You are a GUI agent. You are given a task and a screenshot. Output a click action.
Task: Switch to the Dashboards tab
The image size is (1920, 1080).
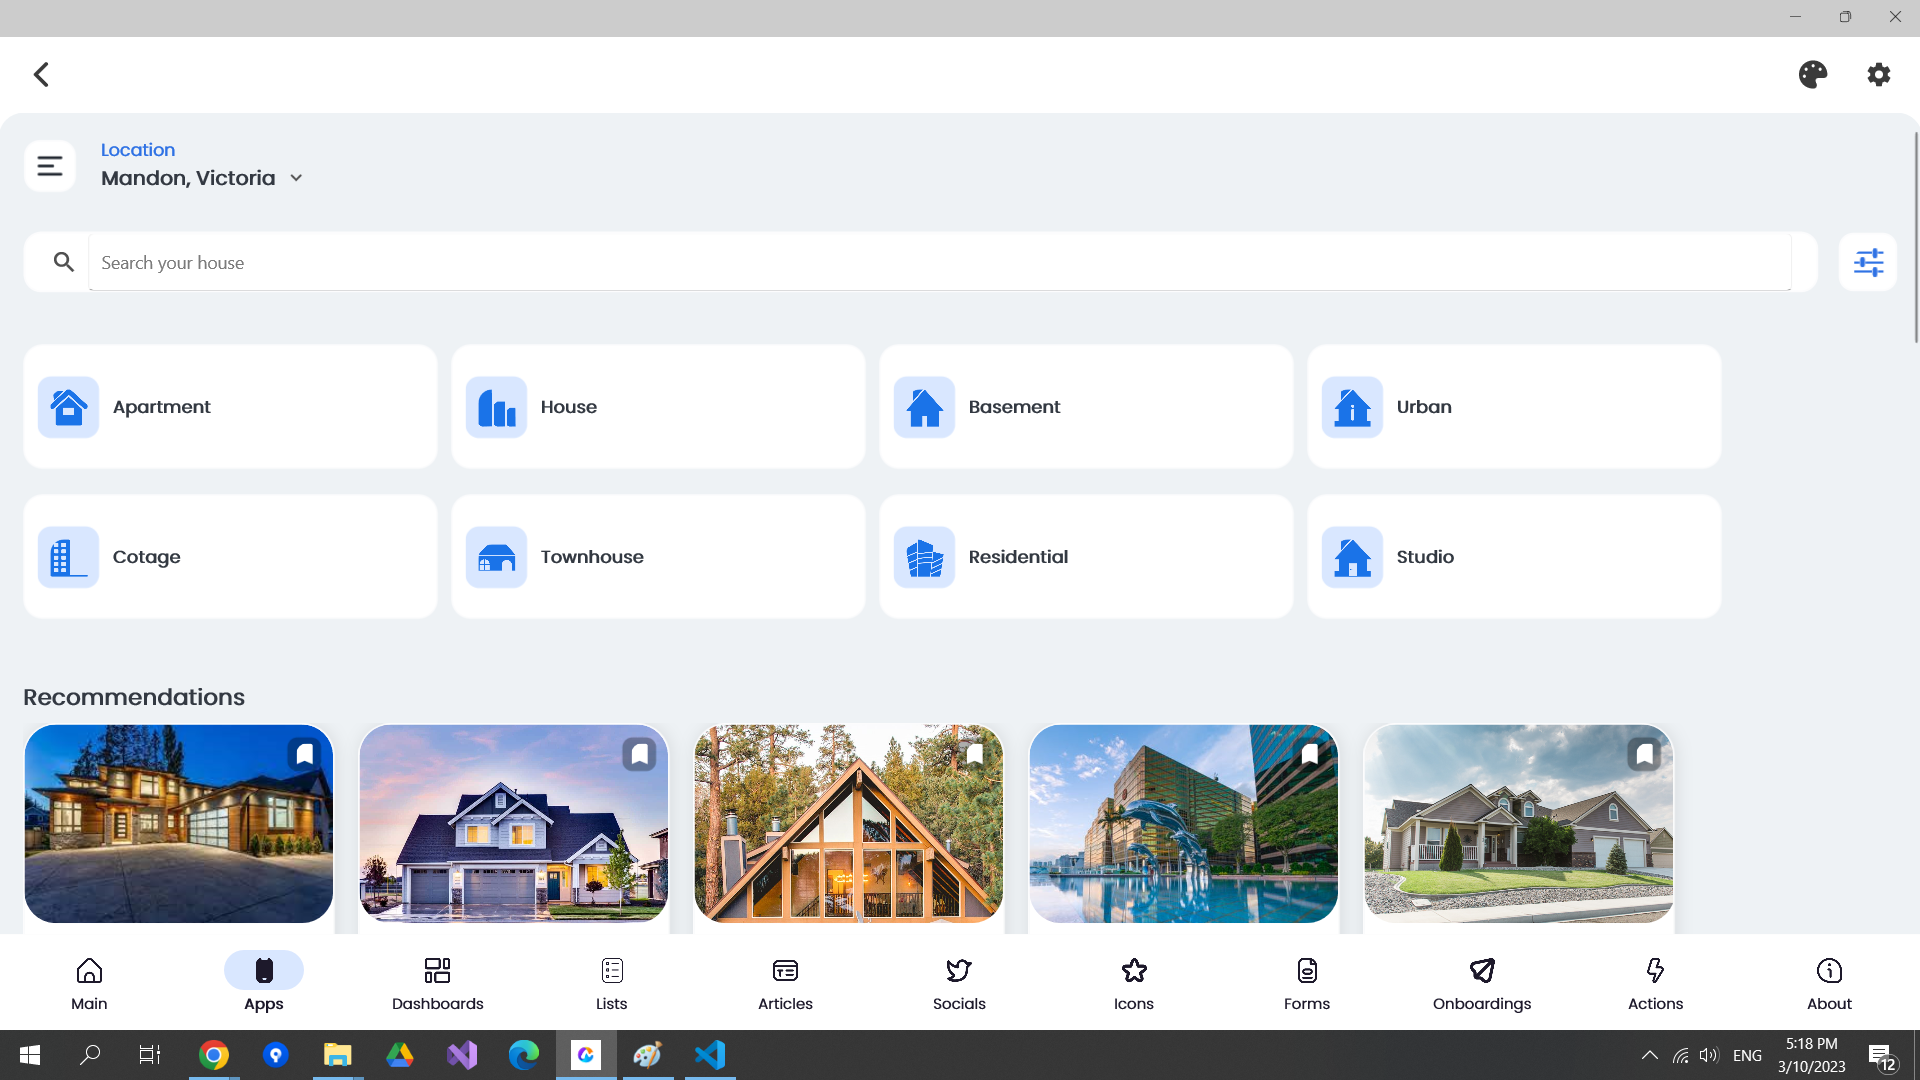(x=437, y=983)
